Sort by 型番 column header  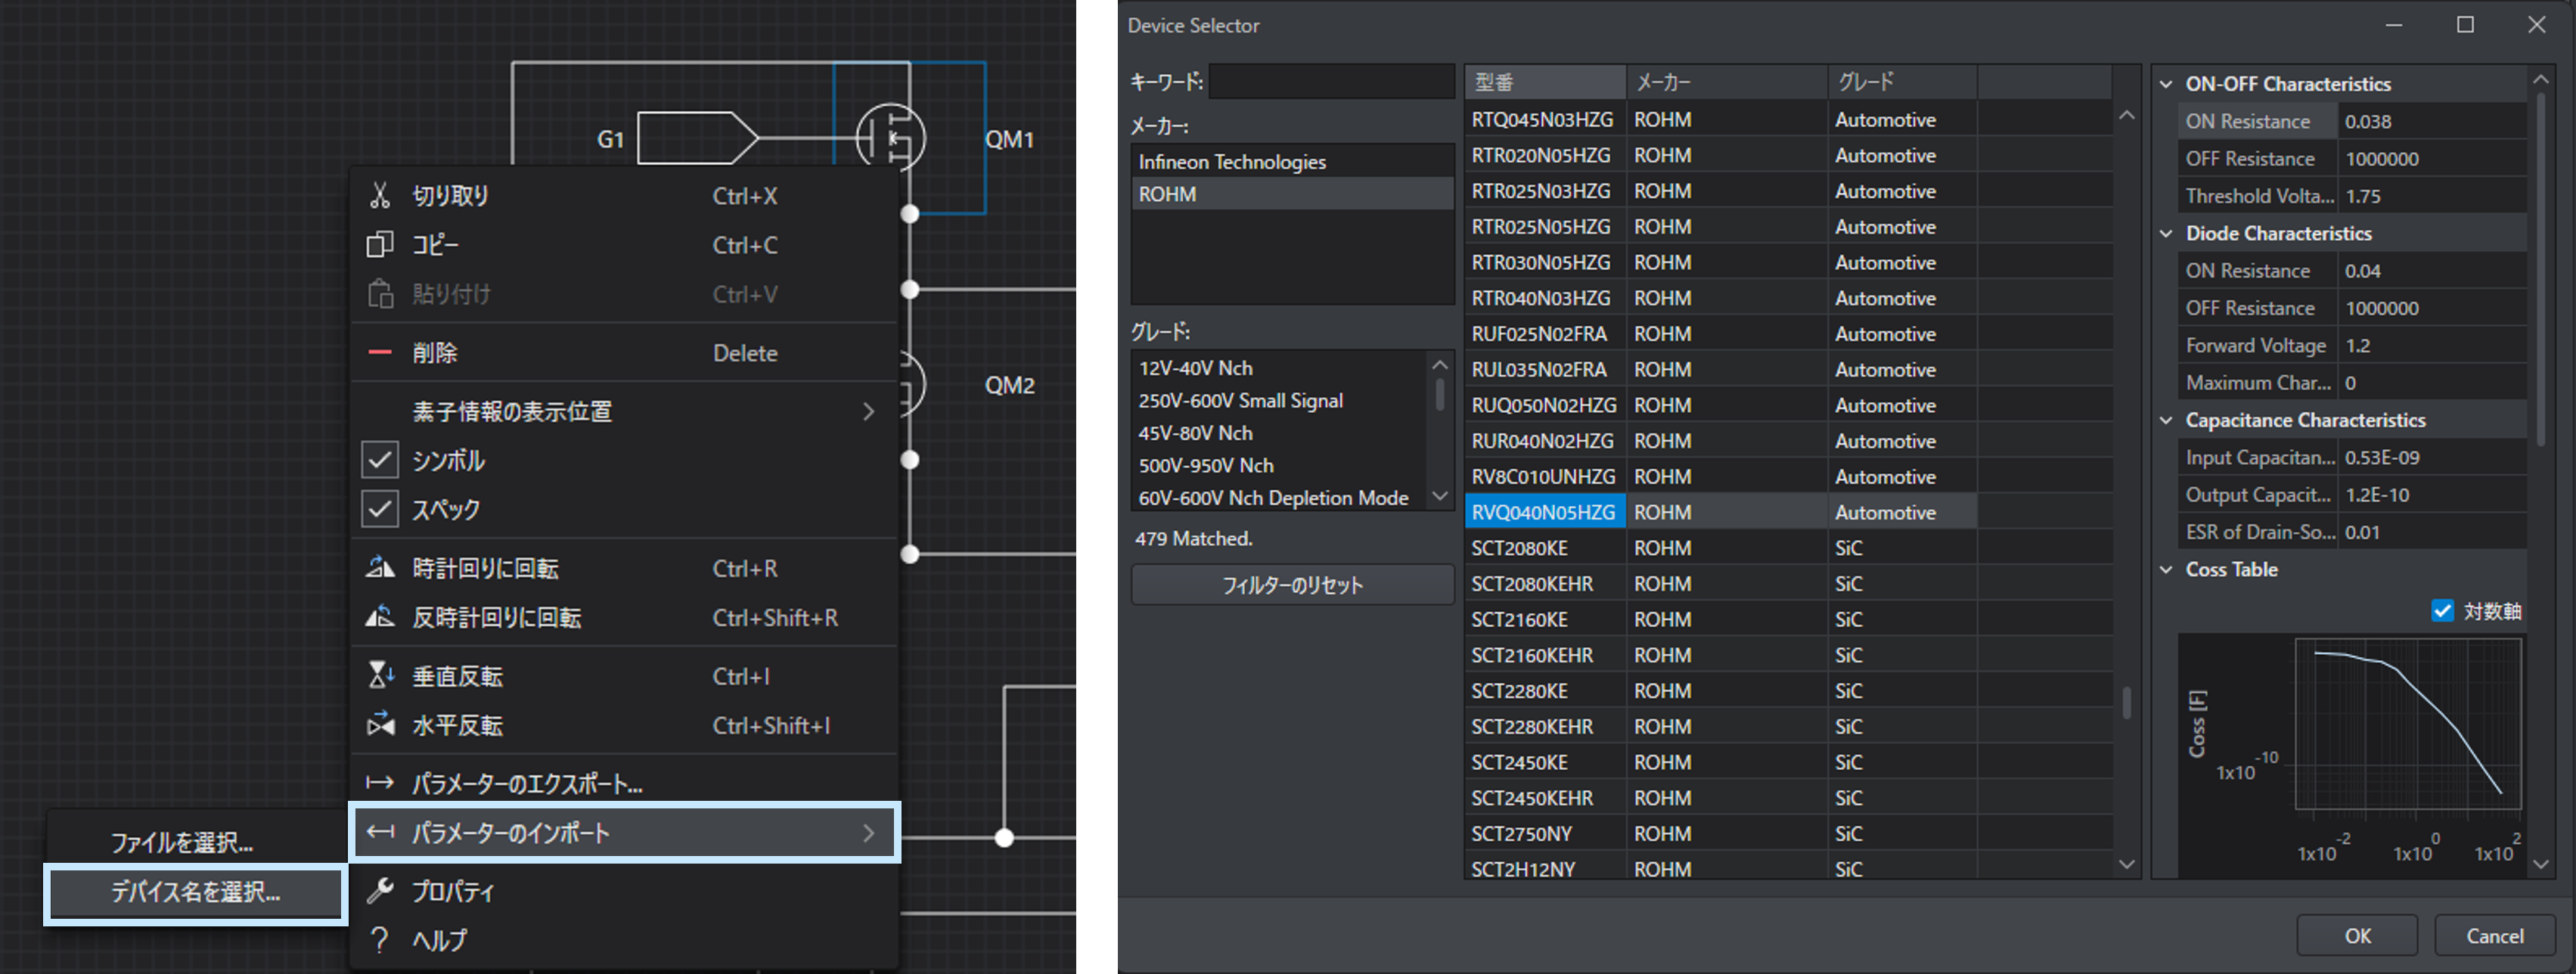1545,82
